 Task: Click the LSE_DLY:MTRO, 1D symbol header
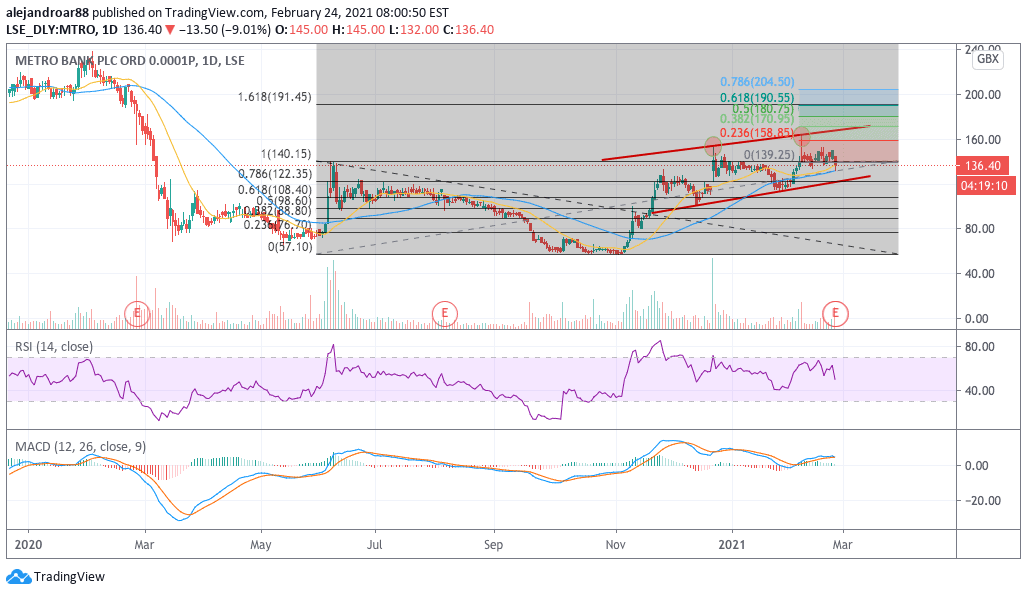62,29
